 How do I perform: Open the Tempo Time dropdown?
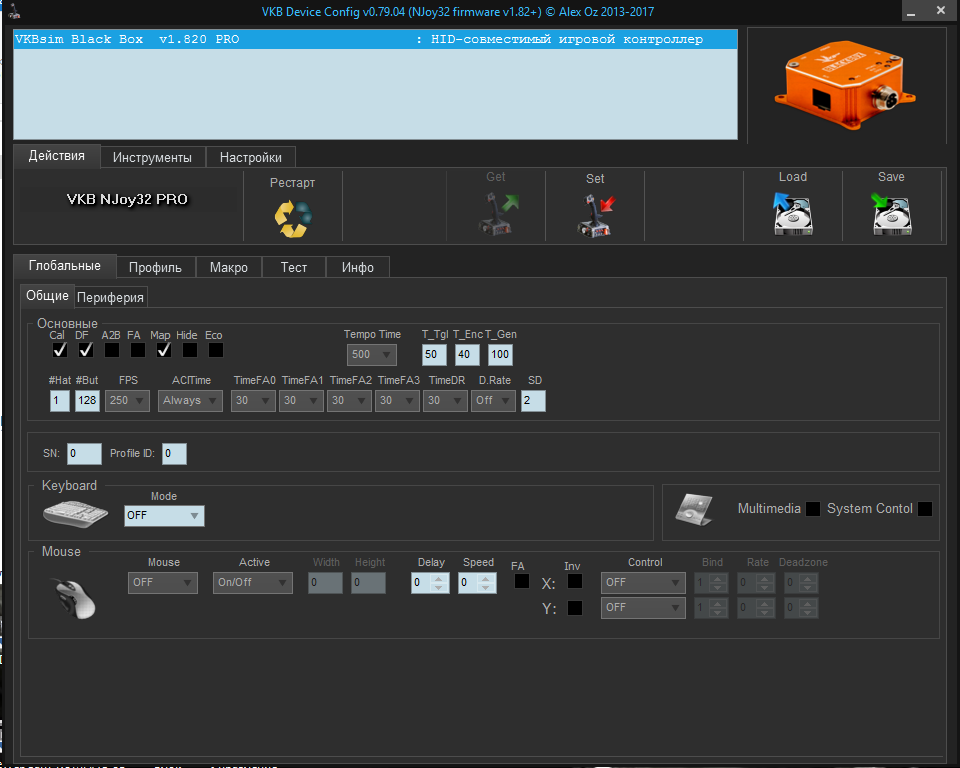372,355
